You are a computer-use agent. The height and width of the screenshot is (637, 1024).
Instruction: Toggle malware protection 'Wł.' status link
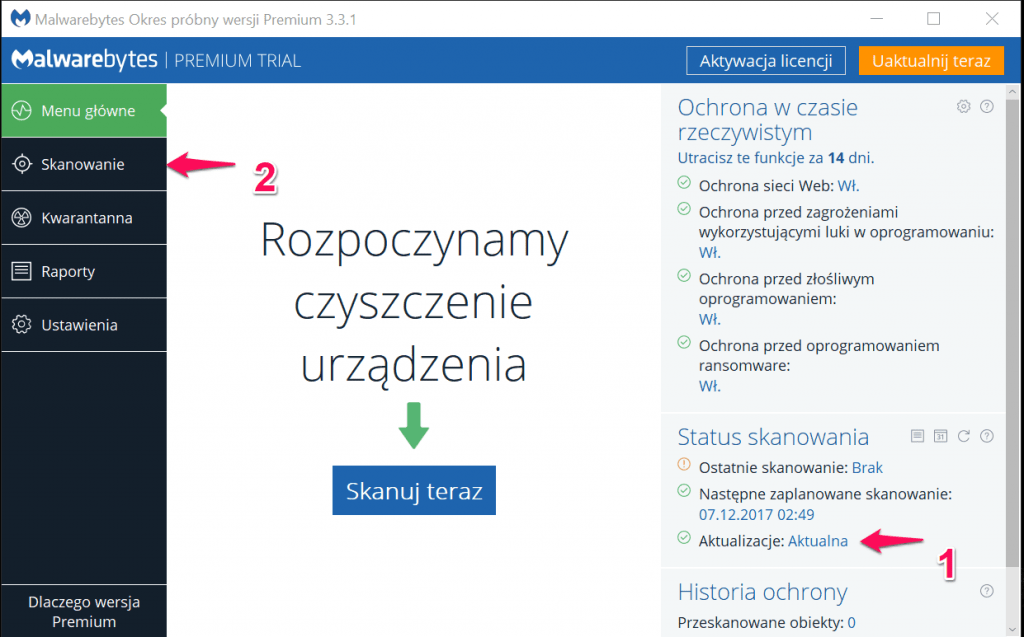(x=710, y=319)
